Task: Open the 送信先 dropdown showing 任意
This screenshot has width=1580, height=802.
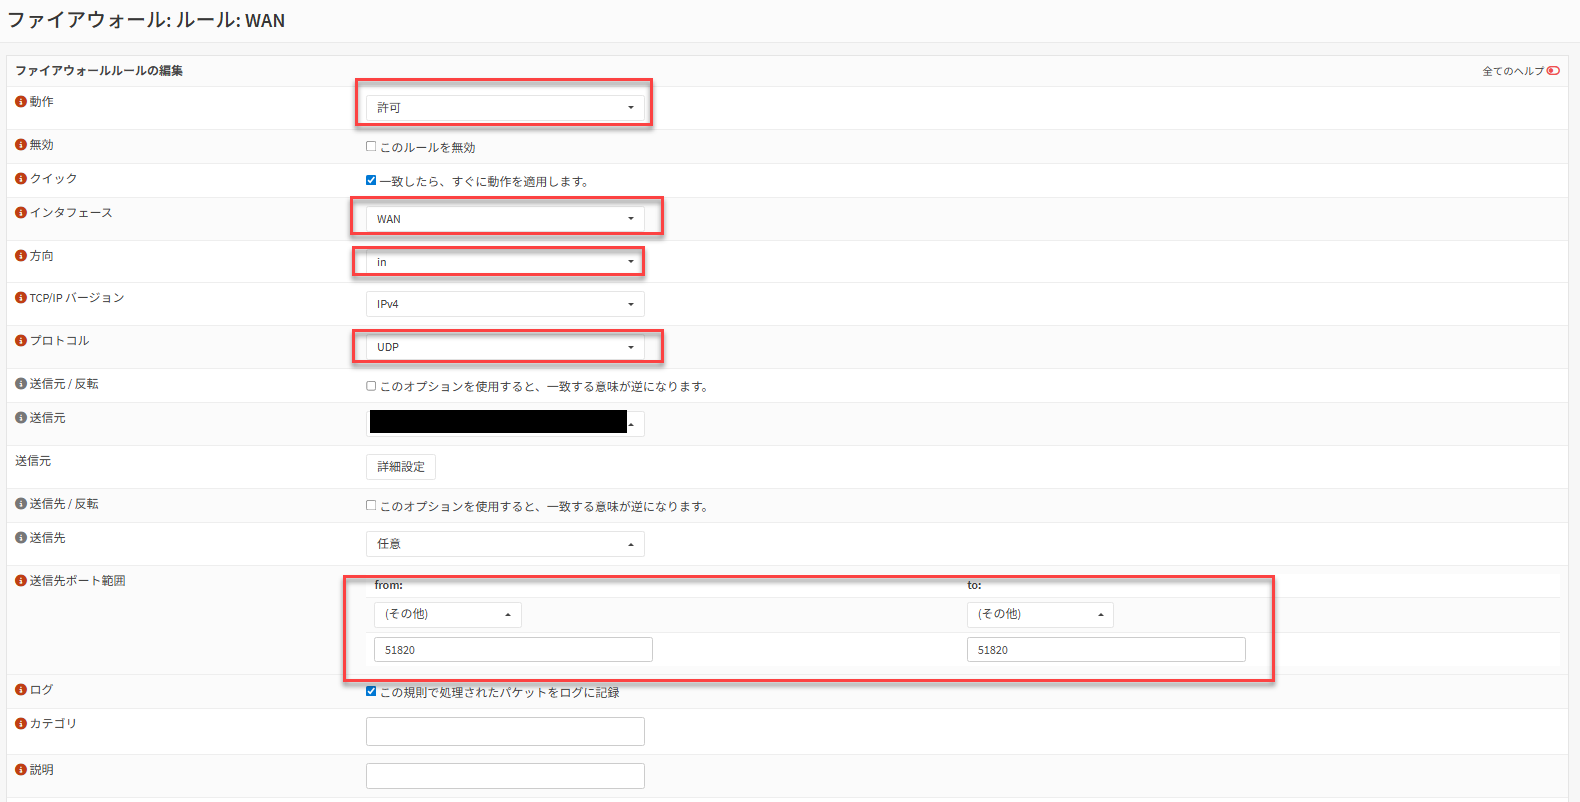Action: tap(505, 544)
